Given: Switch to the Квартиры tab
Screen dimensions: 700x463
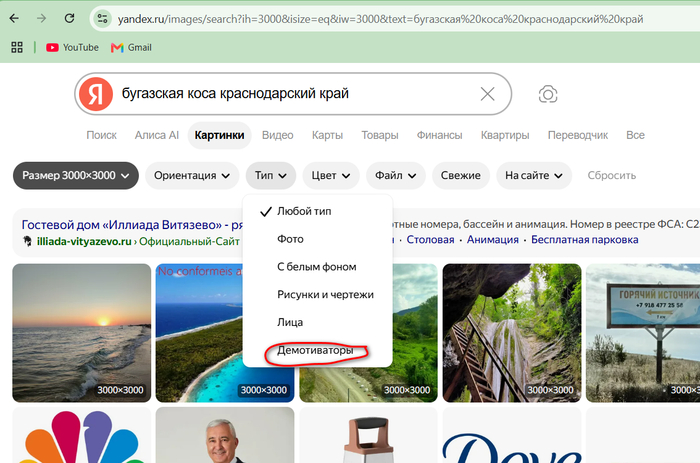Looking at the screenshot, I should [505, 135].
